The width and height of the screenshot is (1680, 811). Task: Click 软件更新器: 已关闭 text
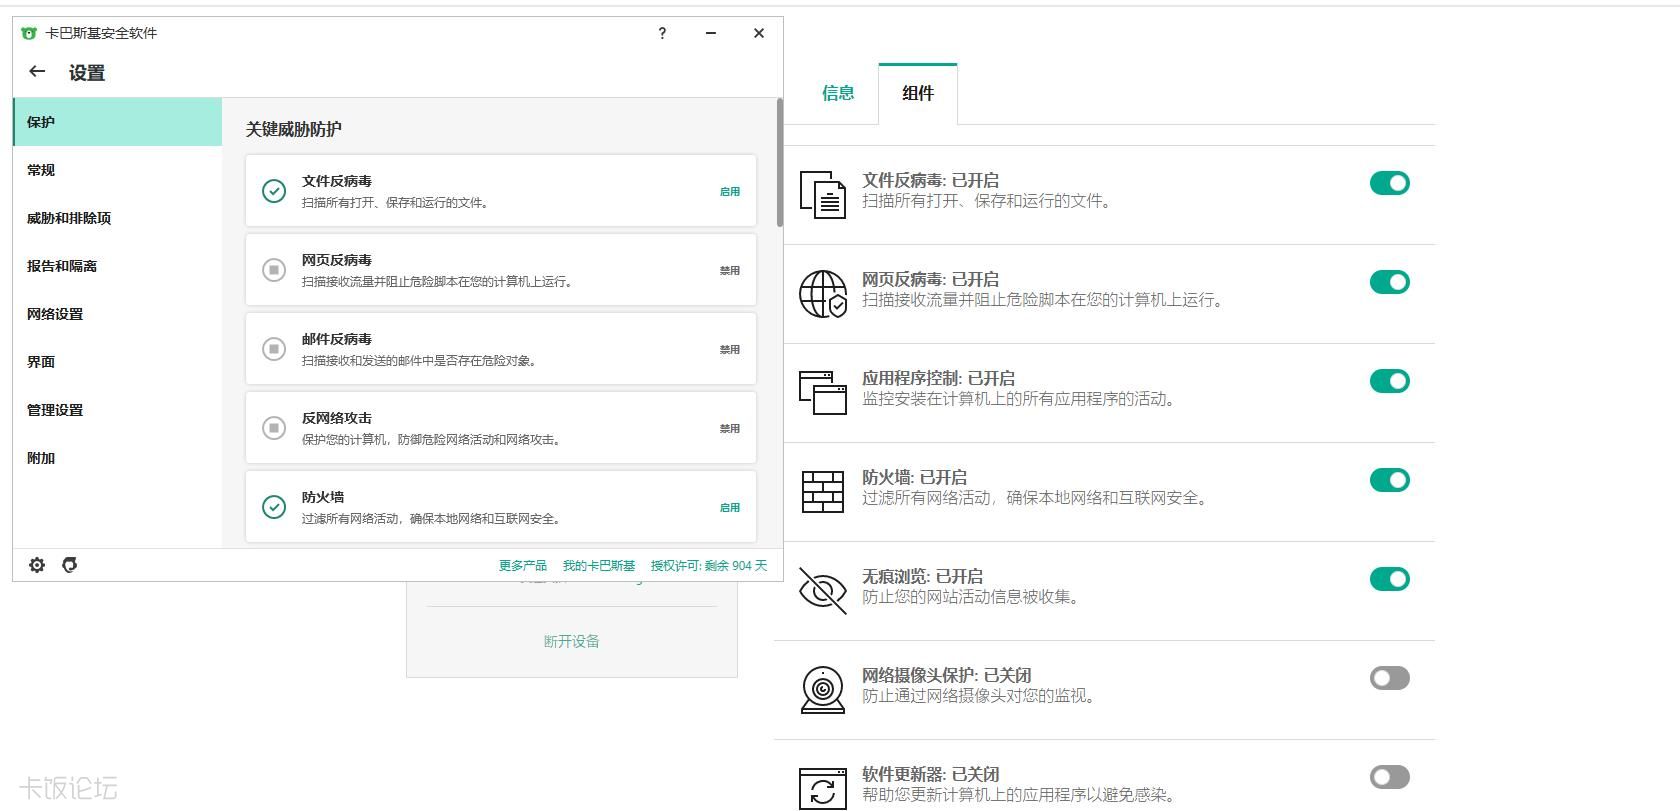pos(930,774)
